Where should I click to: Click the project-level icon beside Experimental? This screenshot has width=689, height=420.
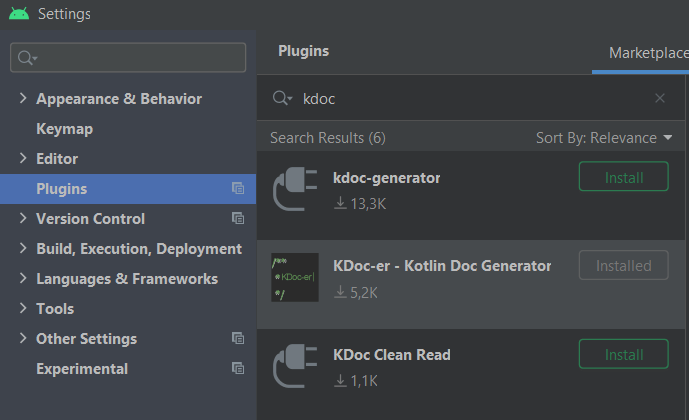click(238, 368)
